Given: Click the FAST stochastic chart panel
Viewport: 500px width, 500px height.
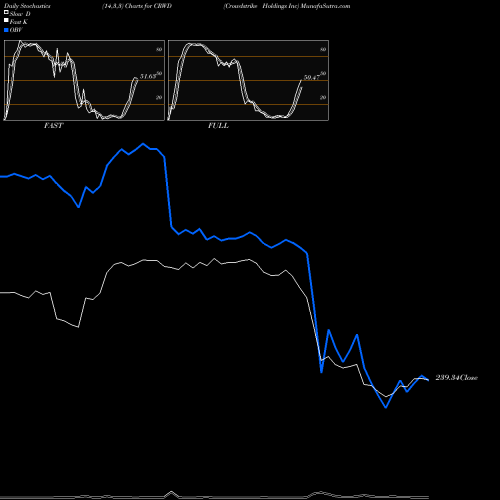Looking at the screenshot, I should coord(84,80).
